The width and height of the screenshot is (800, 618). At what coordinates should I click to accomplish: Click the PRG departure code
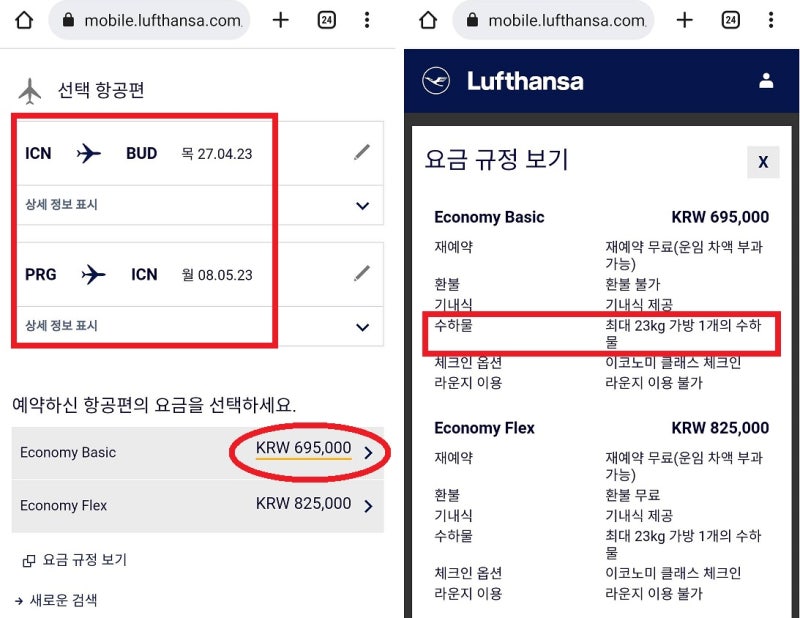(x=41, y=275)
